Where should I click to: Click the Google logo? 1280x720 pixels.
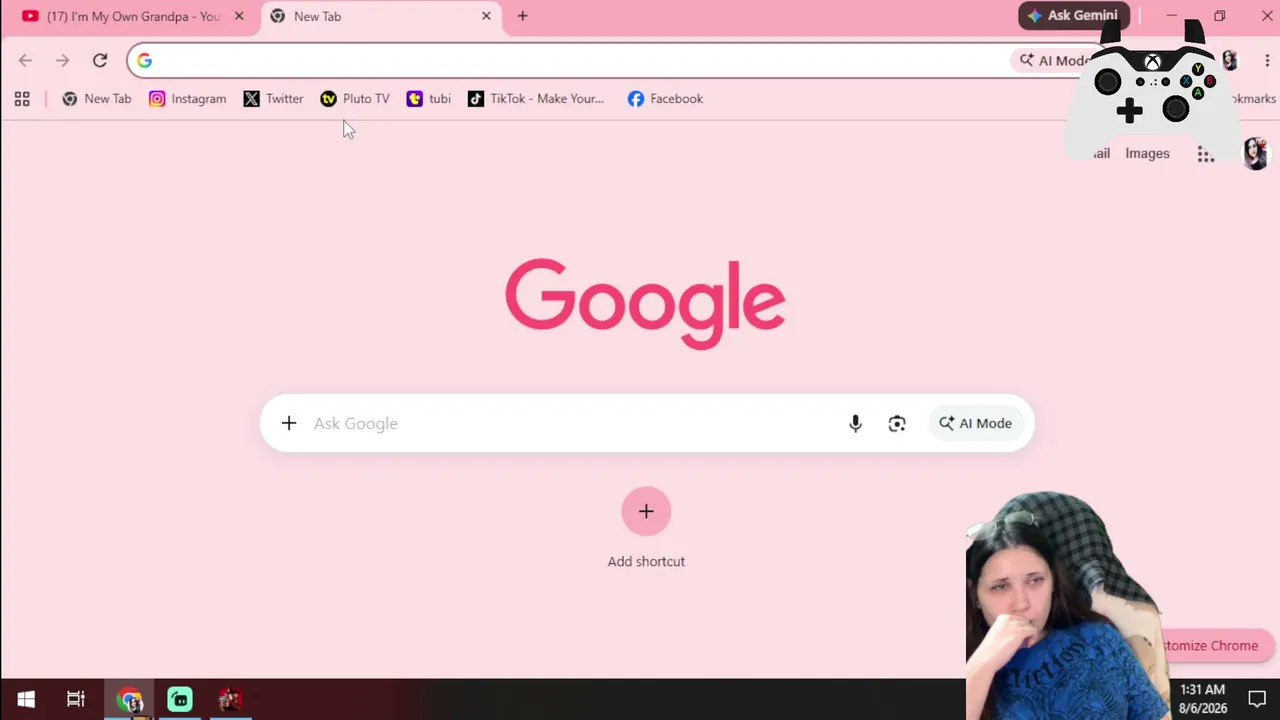(x=645, y=303)
